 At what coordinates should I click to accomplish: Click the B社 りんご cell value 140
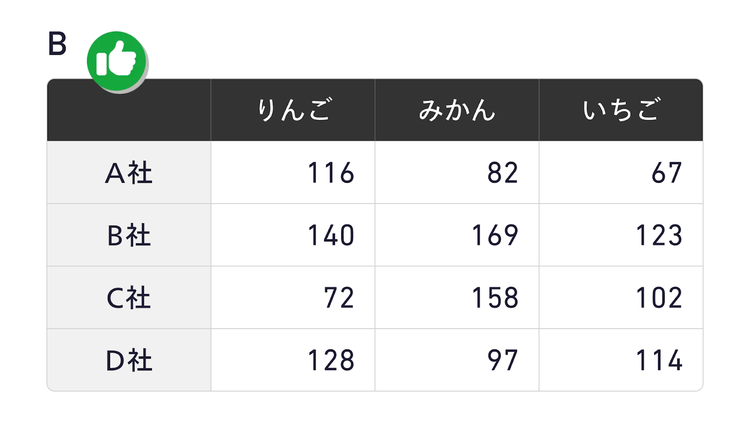pos(330,236)
